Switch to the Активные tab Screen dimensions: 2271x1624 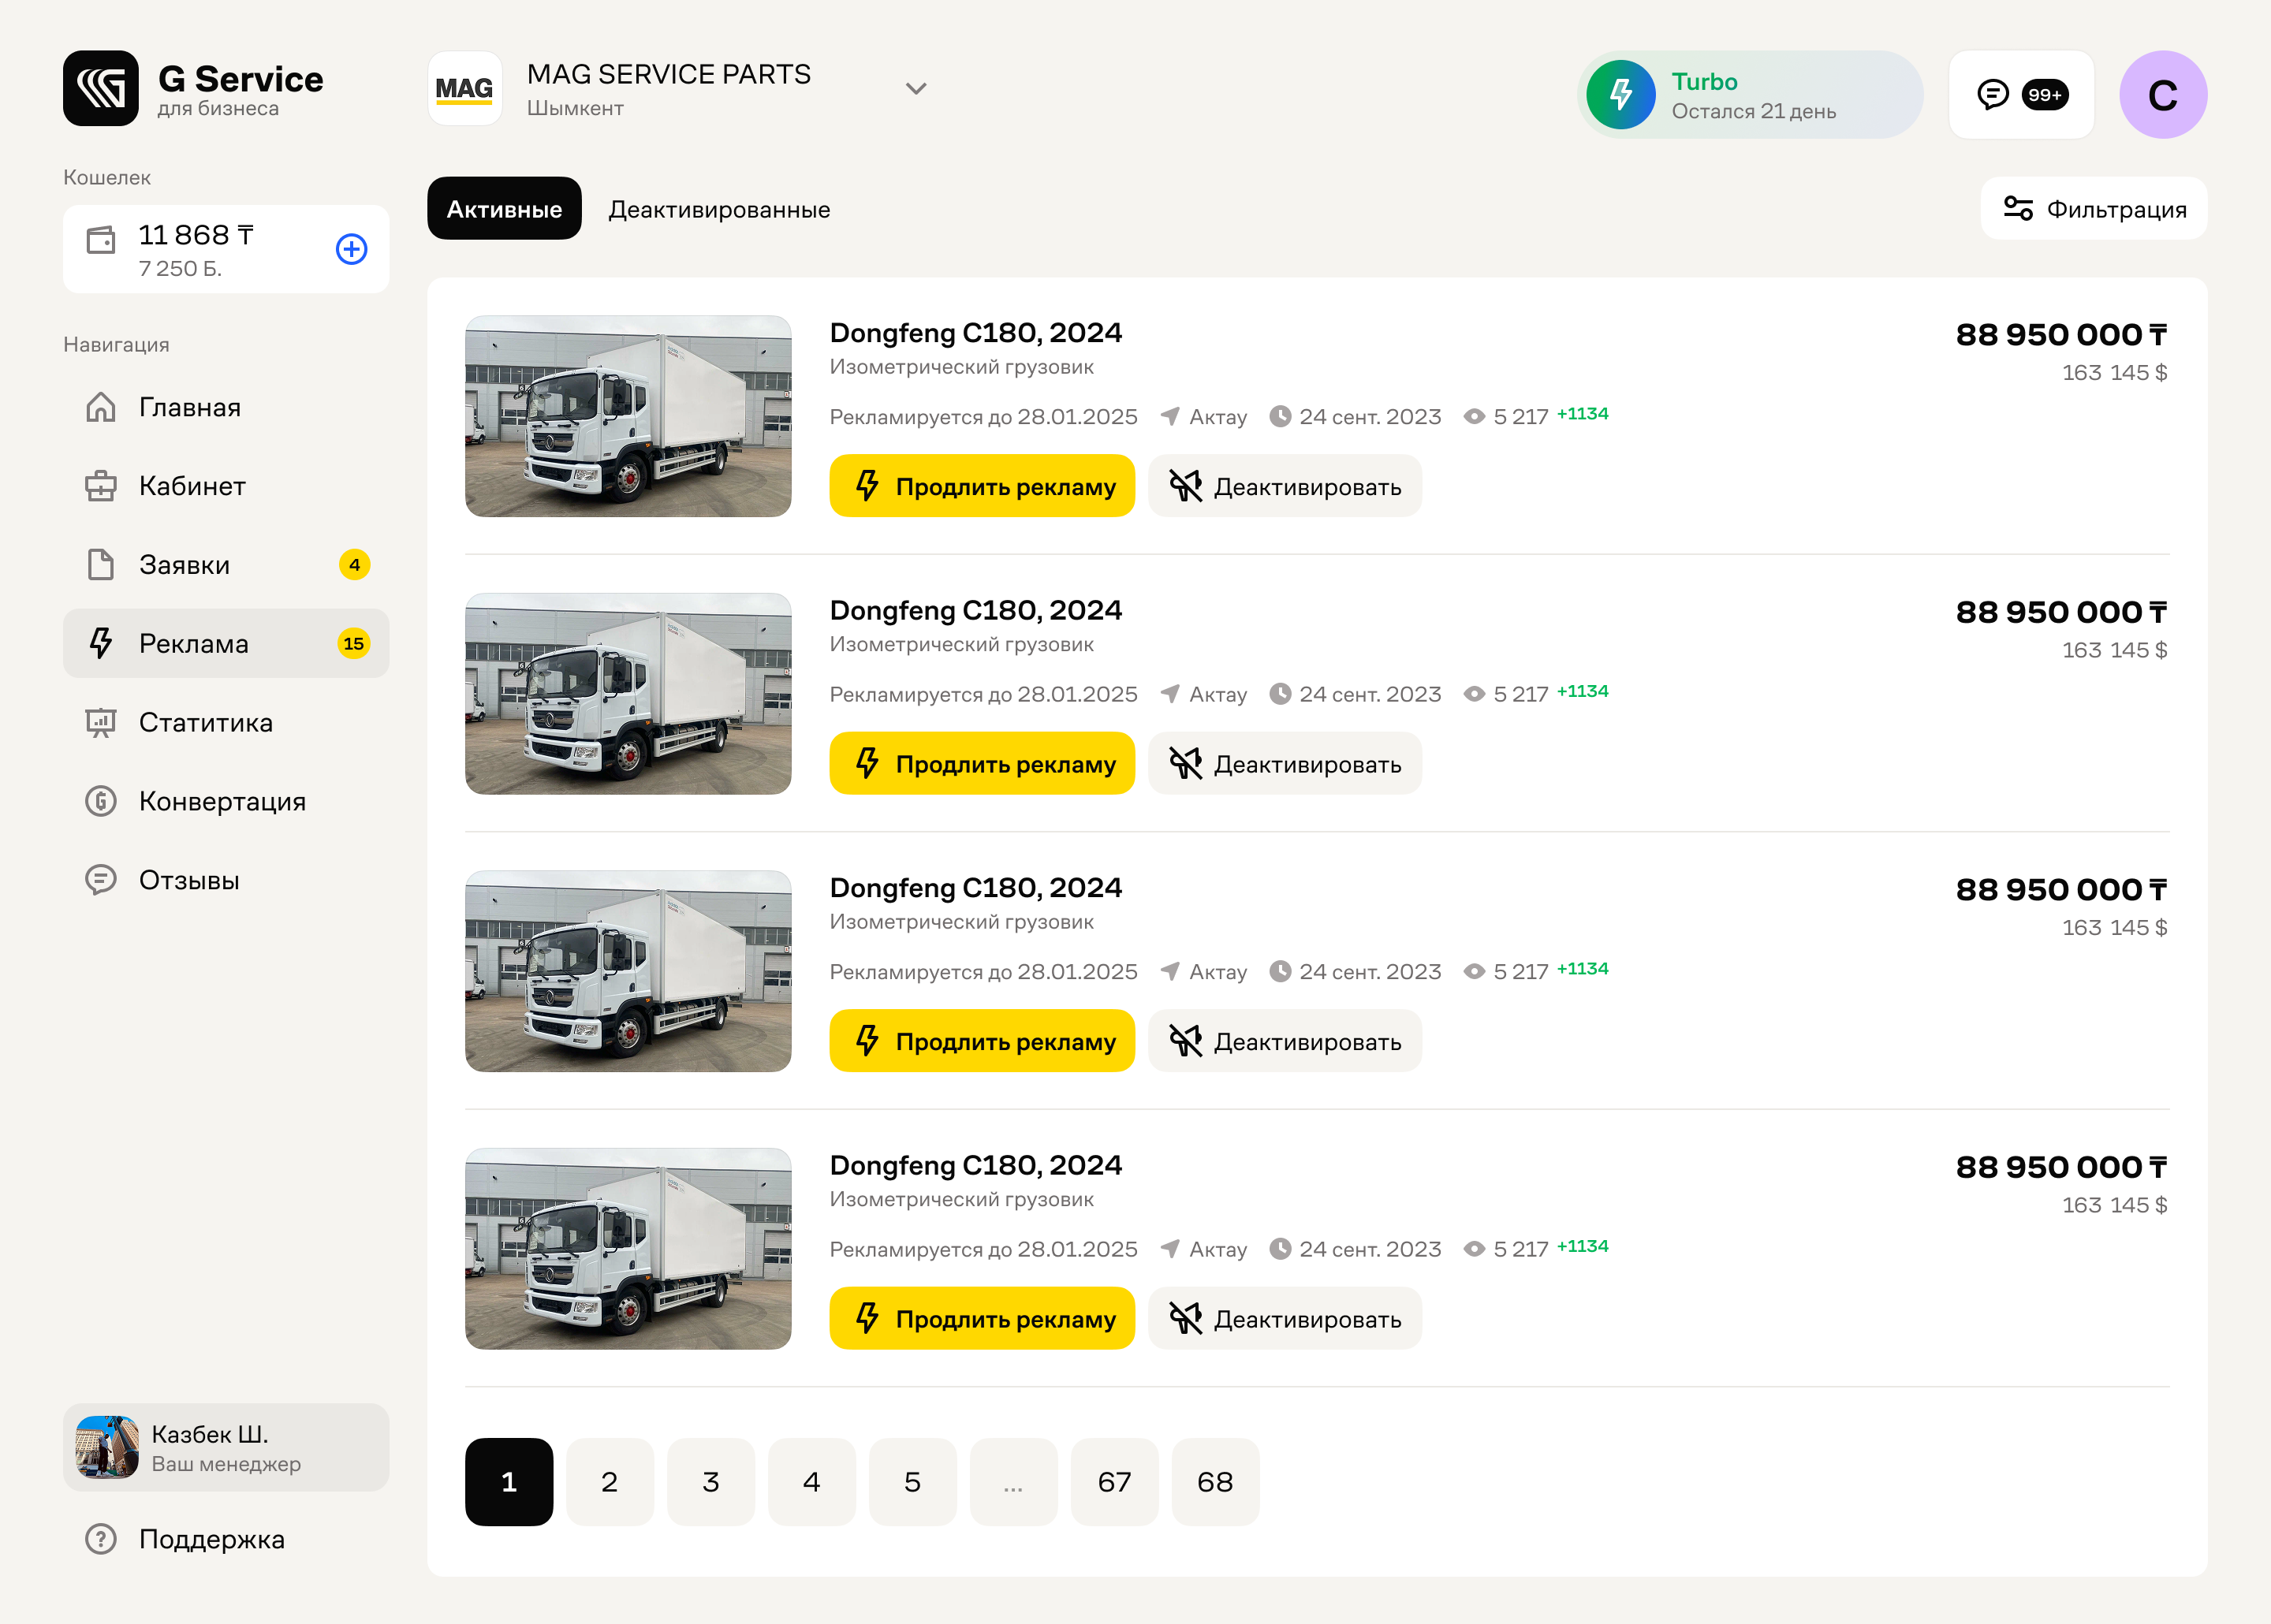tap(504, 209)
